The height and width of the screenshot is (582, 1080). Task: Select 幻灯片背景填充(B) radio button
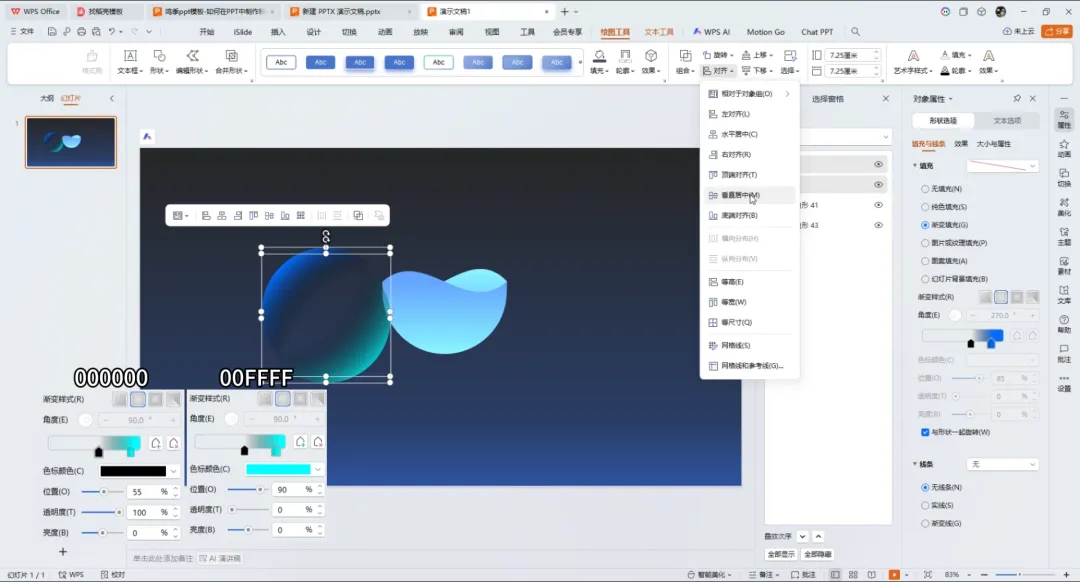click(925, 279)
